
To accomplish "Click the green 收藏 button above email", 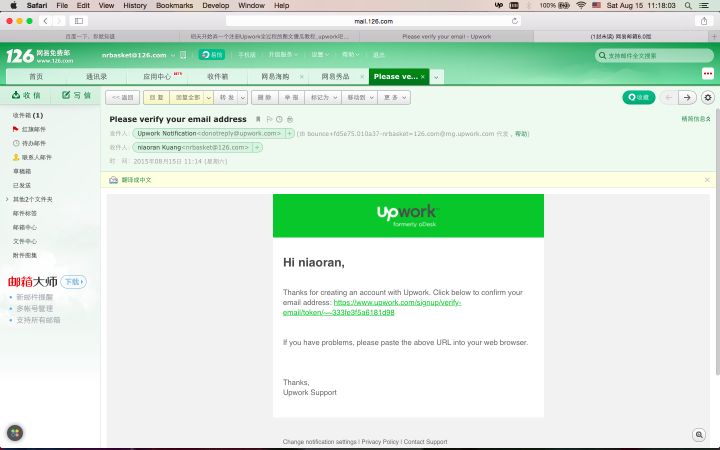I will click(639, 97).
